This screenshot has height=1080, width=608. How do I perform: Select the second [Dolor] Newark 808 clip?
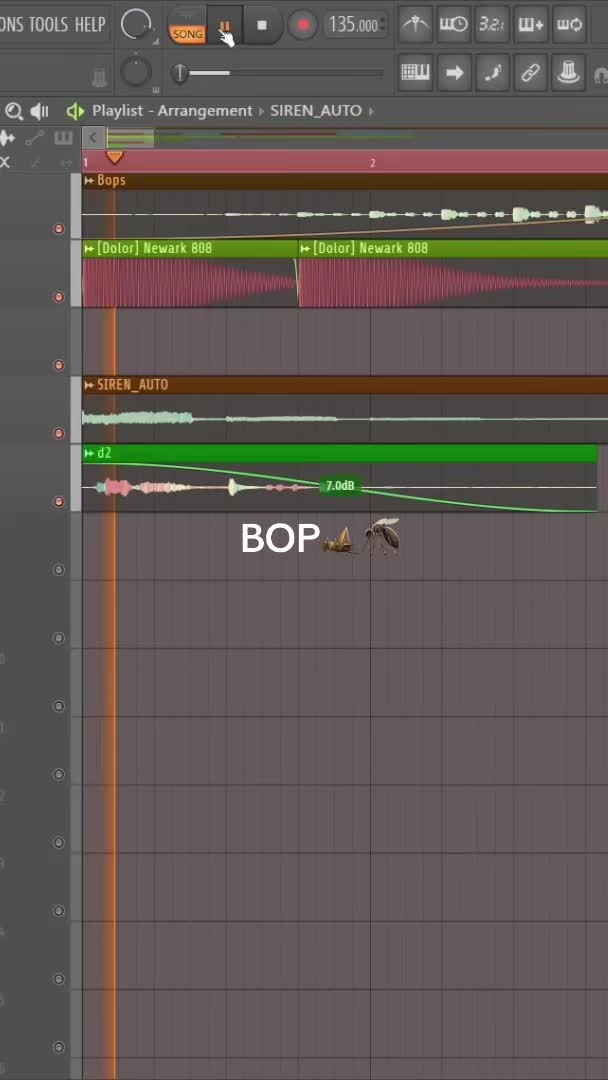[454, 273]
